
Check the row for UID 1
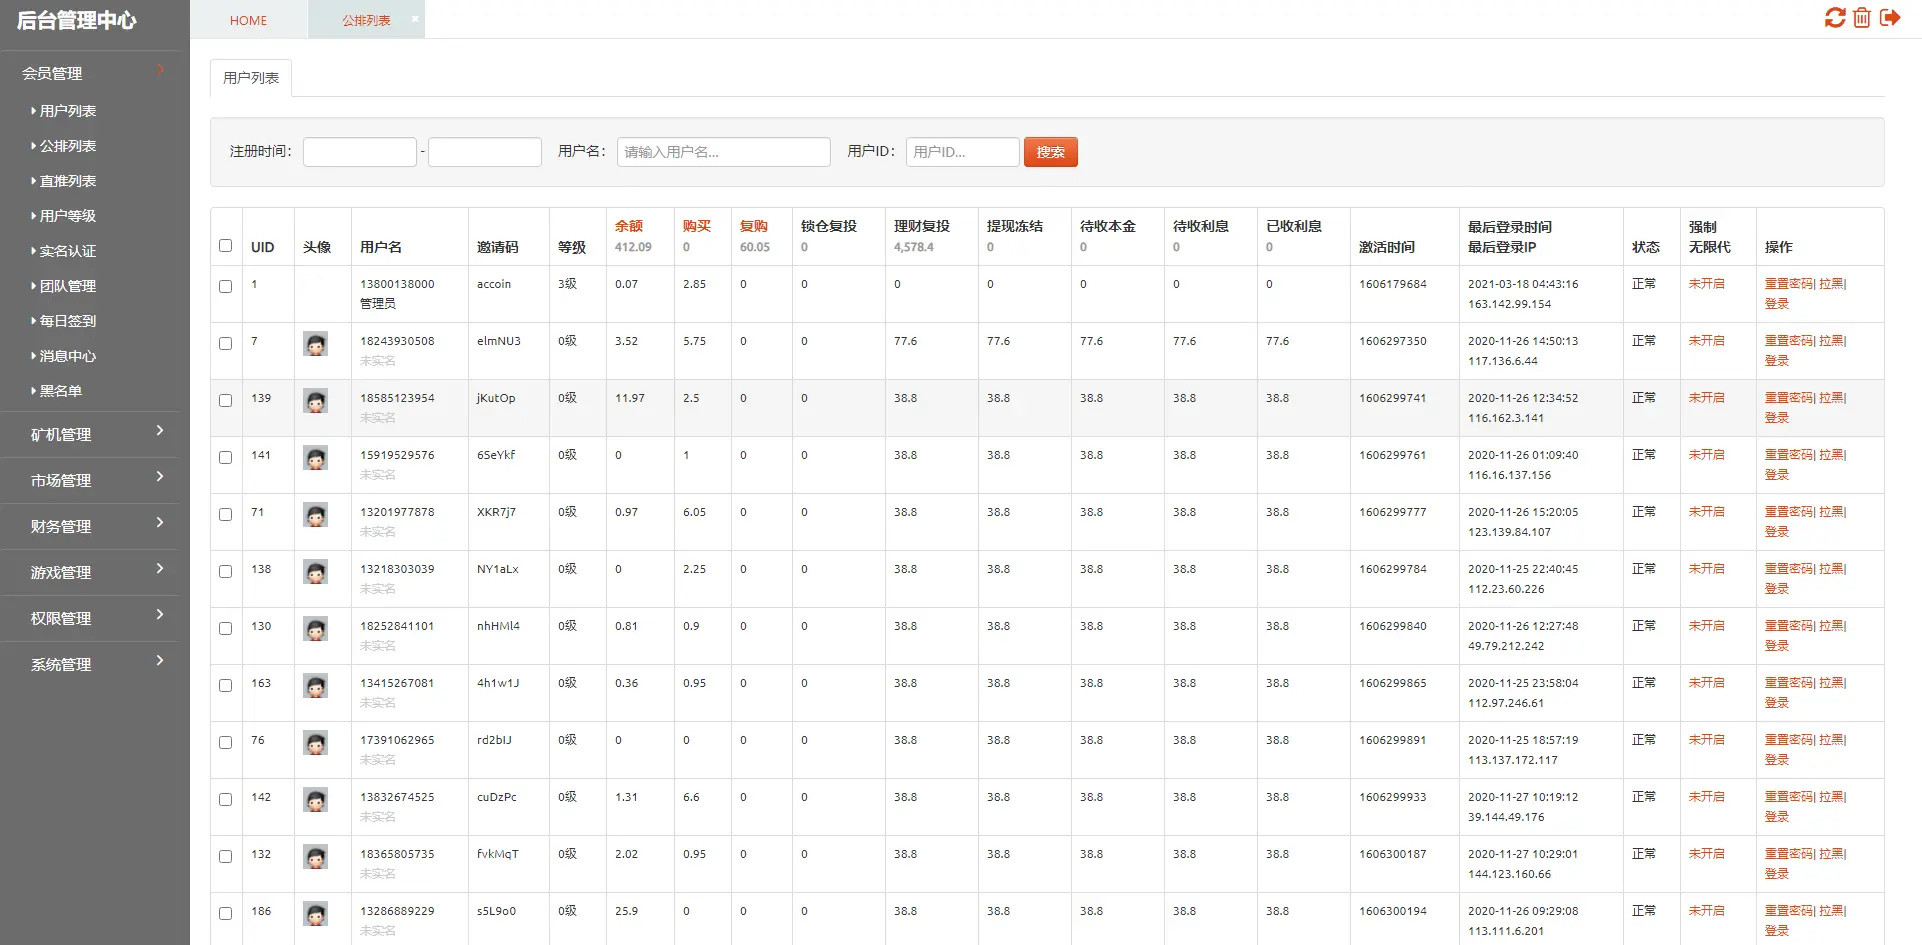tap(225, 286)
